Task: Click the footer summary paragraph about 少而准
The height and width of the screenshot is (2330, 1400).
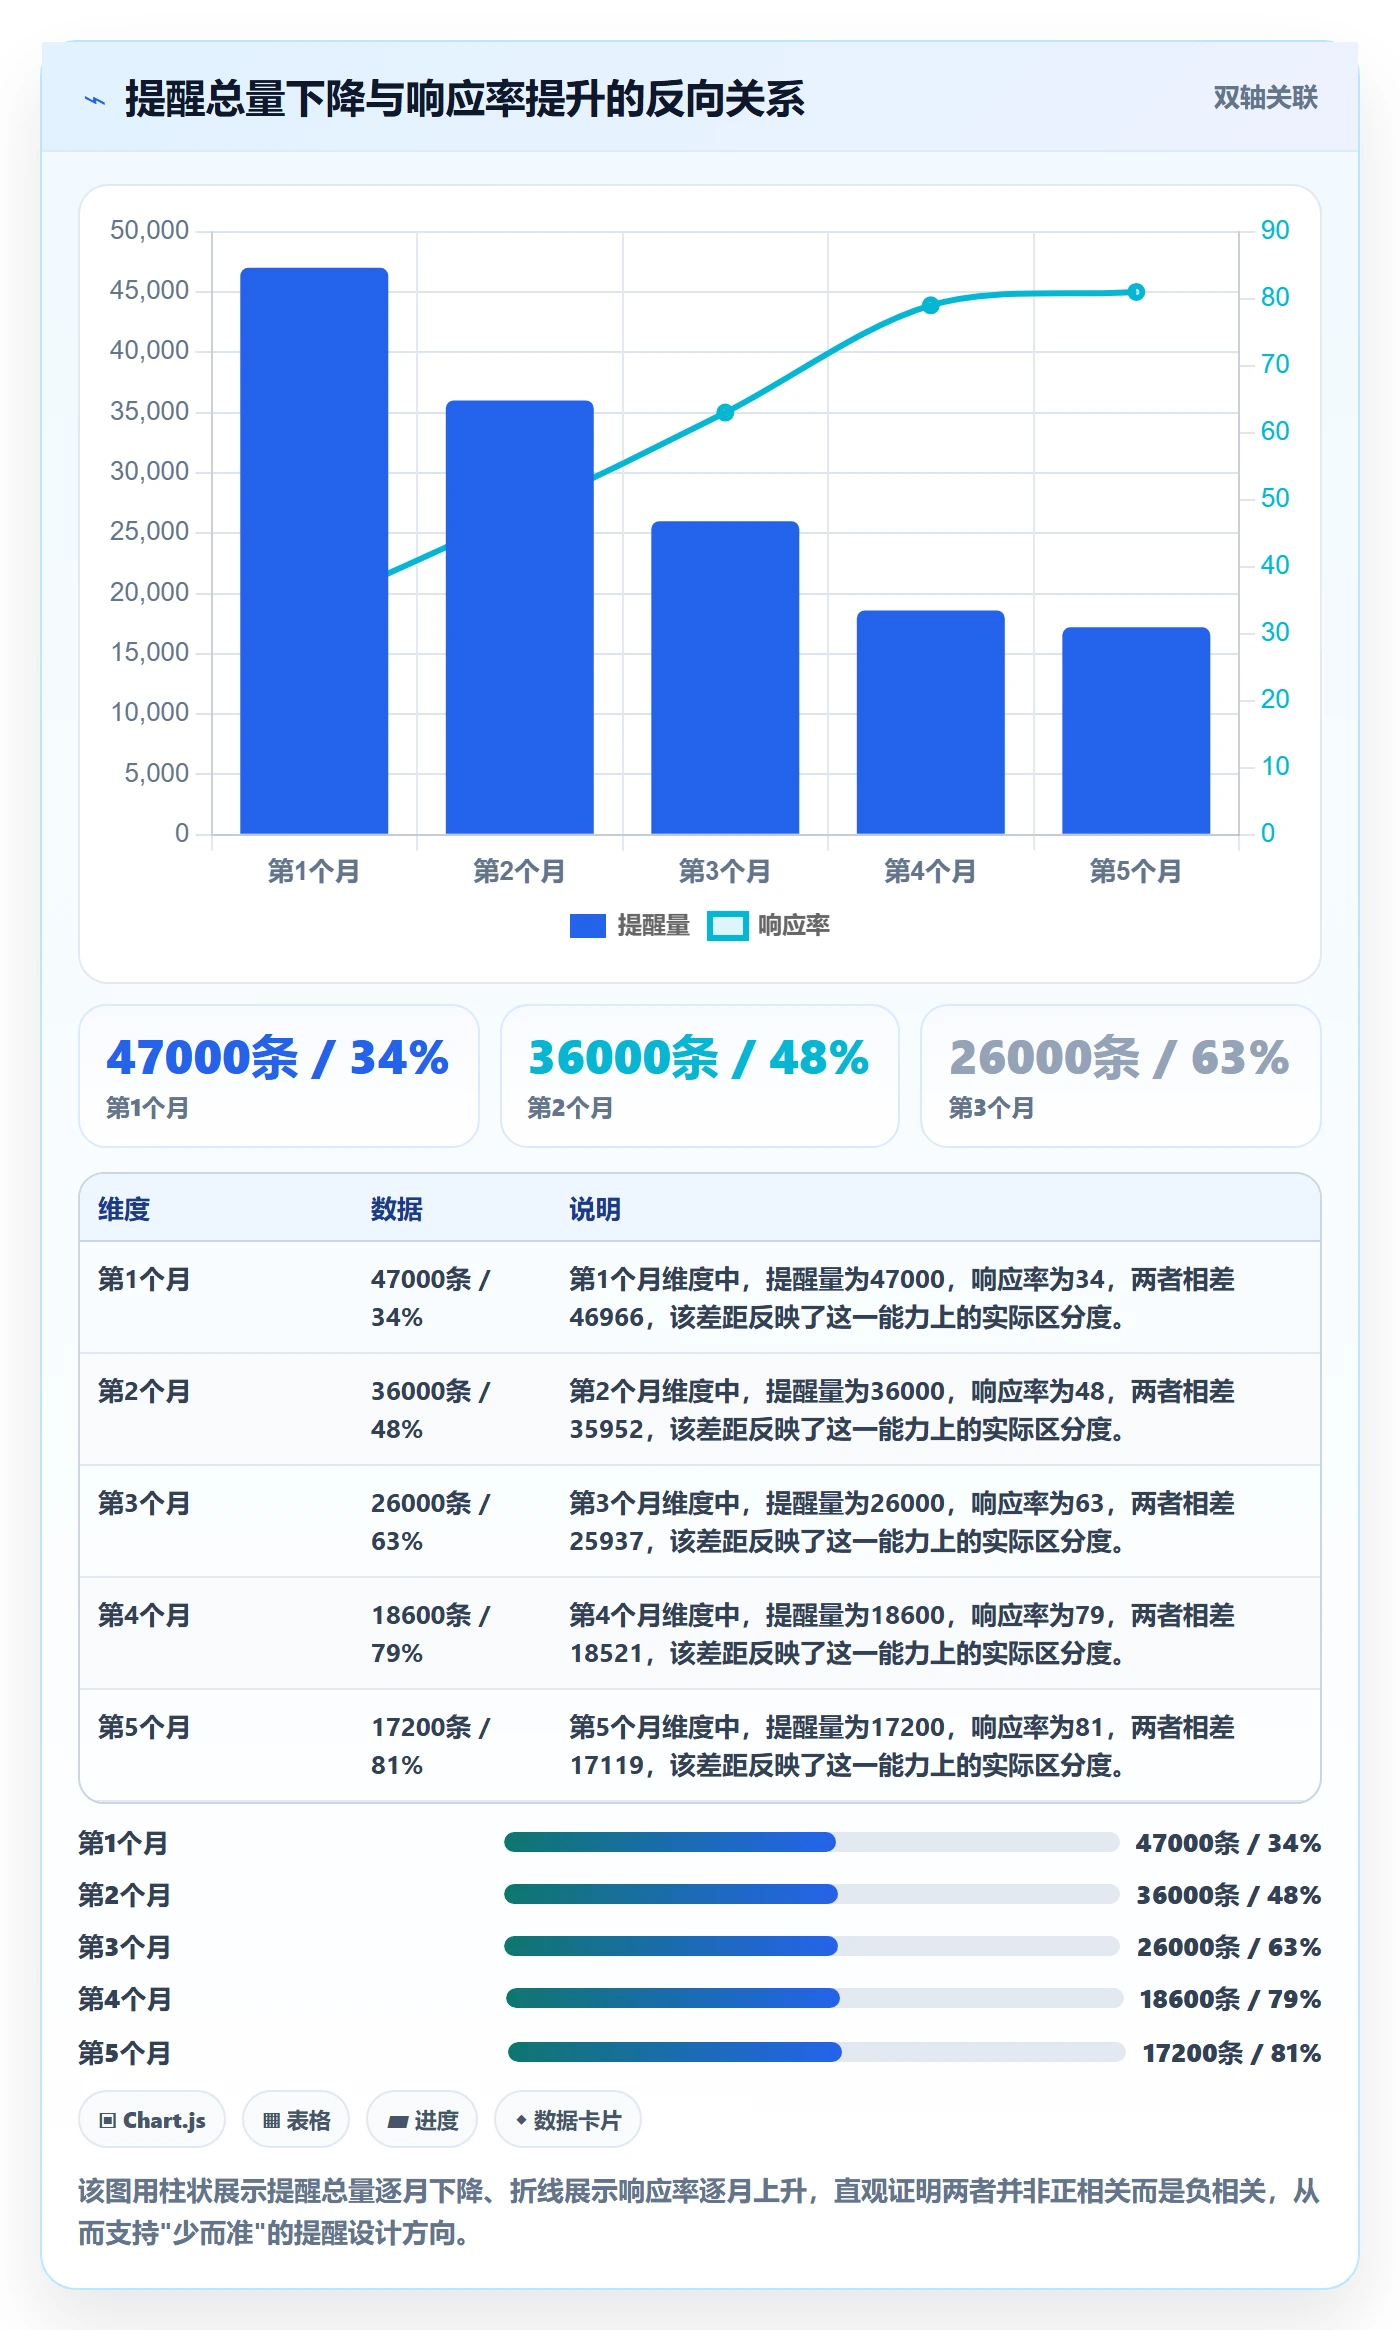Action: (699, 2212)
